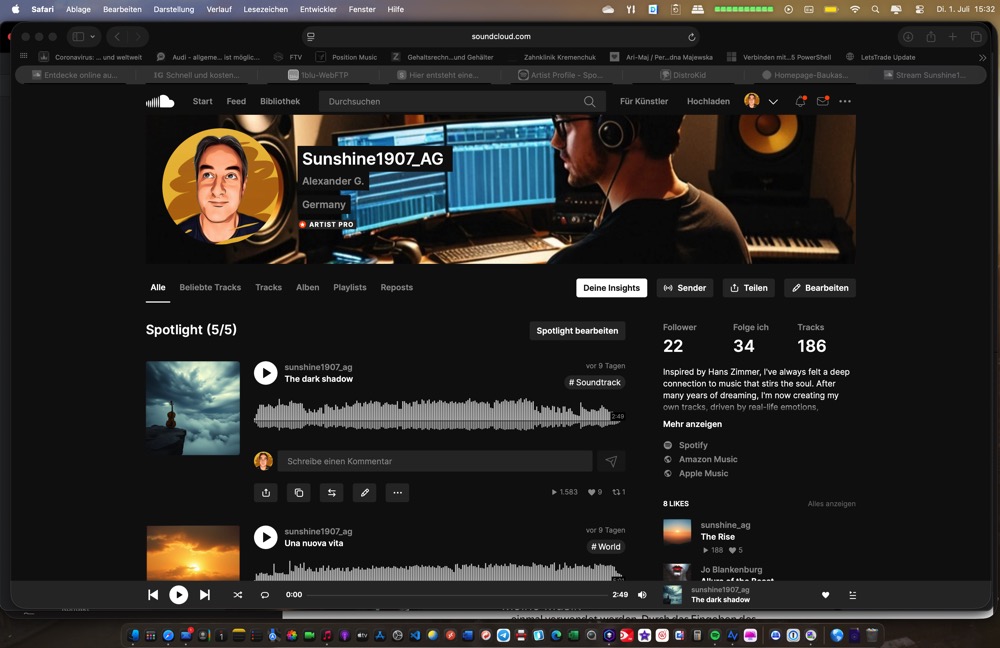Click the search magnifier icon
The image size is (1000, 648).
(x=590, y=102)
